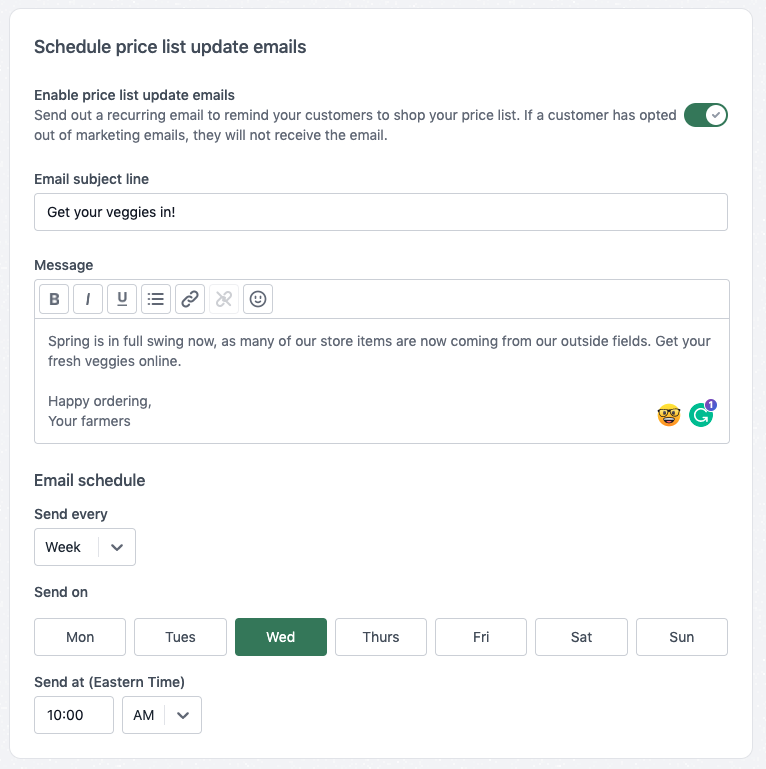Open the emoji picker in toolbar
Image resolution: width=766 pixels, height=769 pixels.
[x=258, y=298]
